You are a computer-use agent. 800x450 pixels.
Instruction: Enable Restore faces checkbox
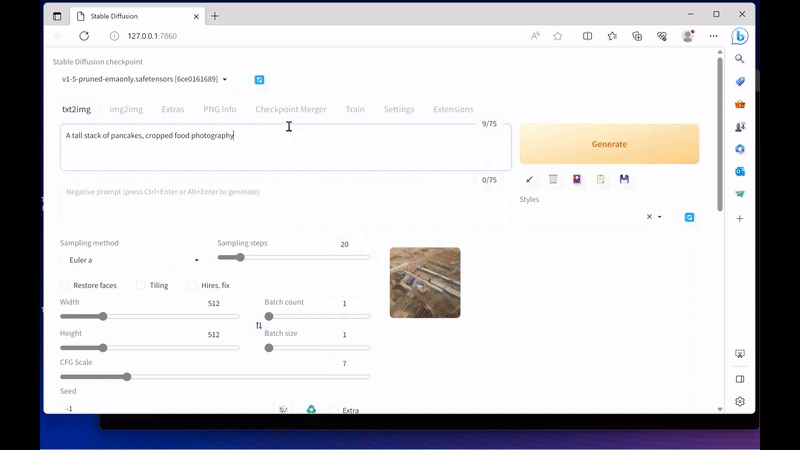tap(64, 285)
